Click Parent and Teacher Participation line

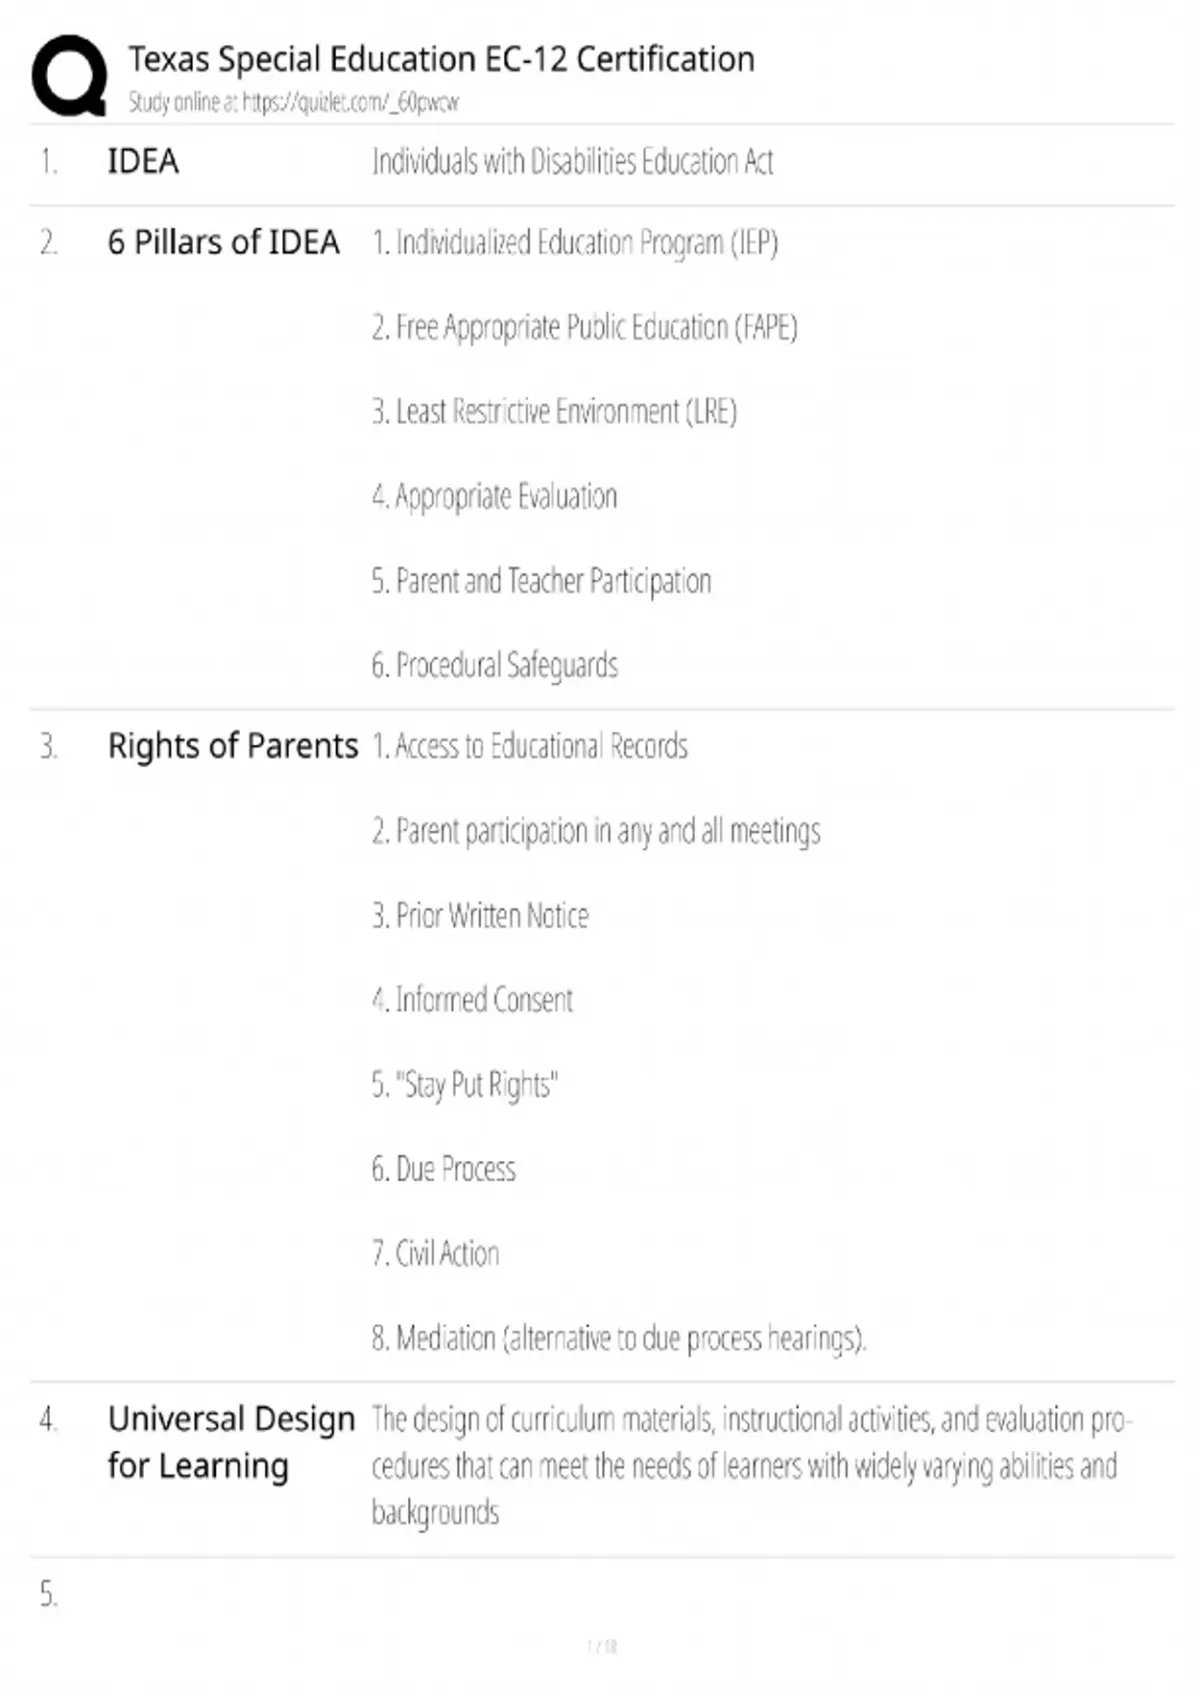pyautogui.click(x=541, y=581)
